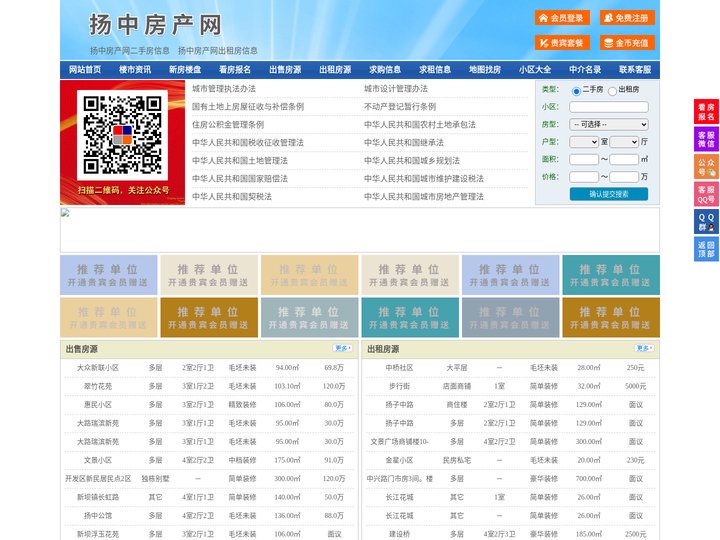Open the 建设桥 rental listing

399,534
